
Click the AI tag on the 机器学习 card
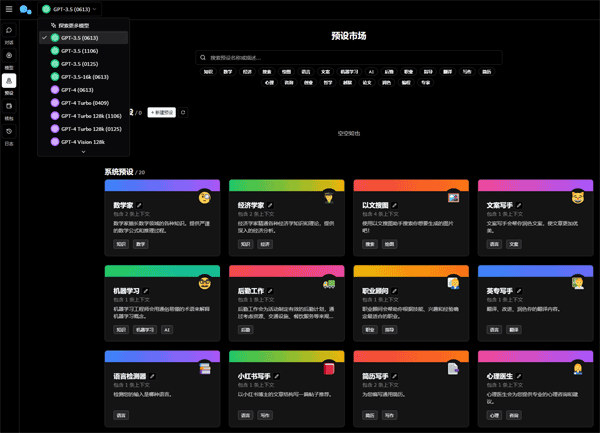click(166, 330)
